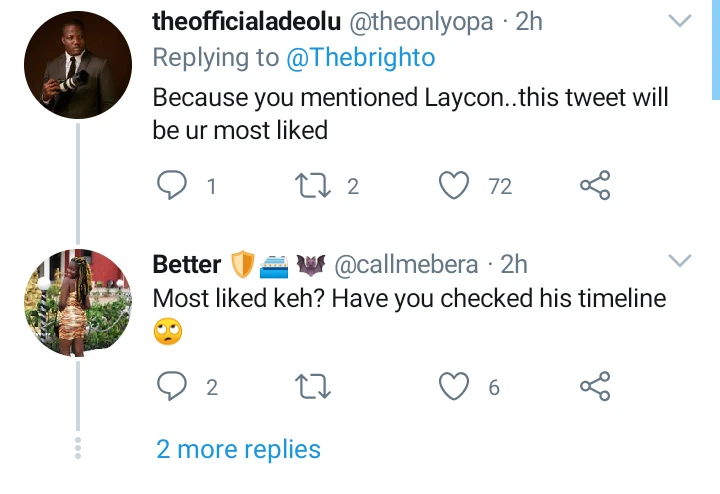Screen dimensions: 720x494
Task: Open the Better display name
Action: 187,264
